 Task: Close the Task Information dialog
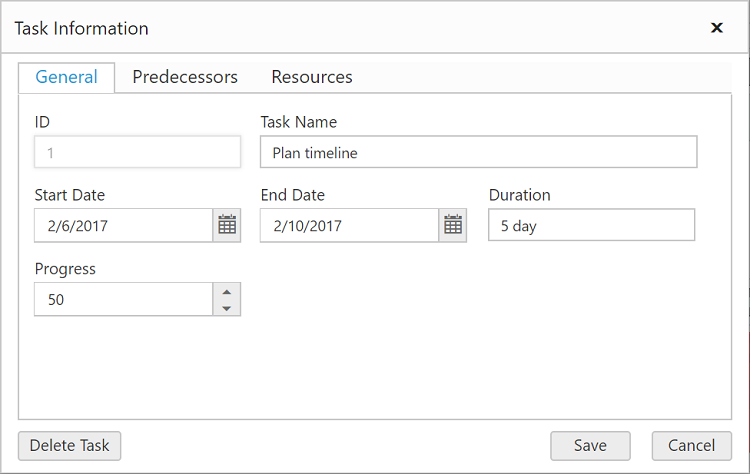(x=716, y=28)
